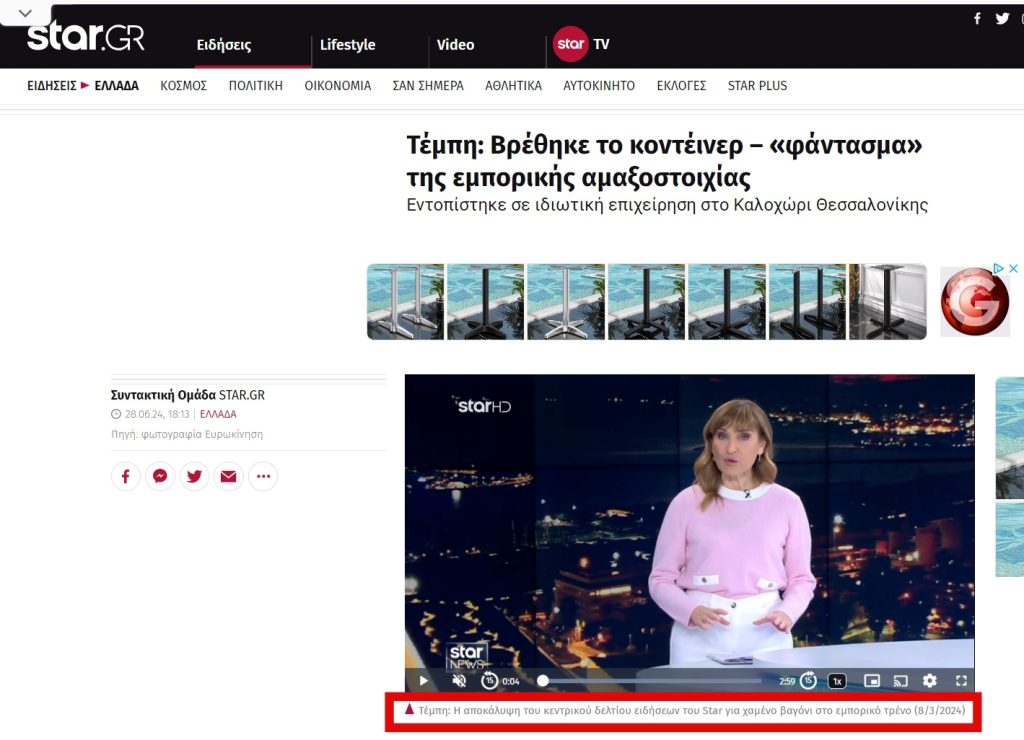This screenshot has height=740, width=1024.
Task: Share article on Twitter
Action: click(x=194, y=476)
